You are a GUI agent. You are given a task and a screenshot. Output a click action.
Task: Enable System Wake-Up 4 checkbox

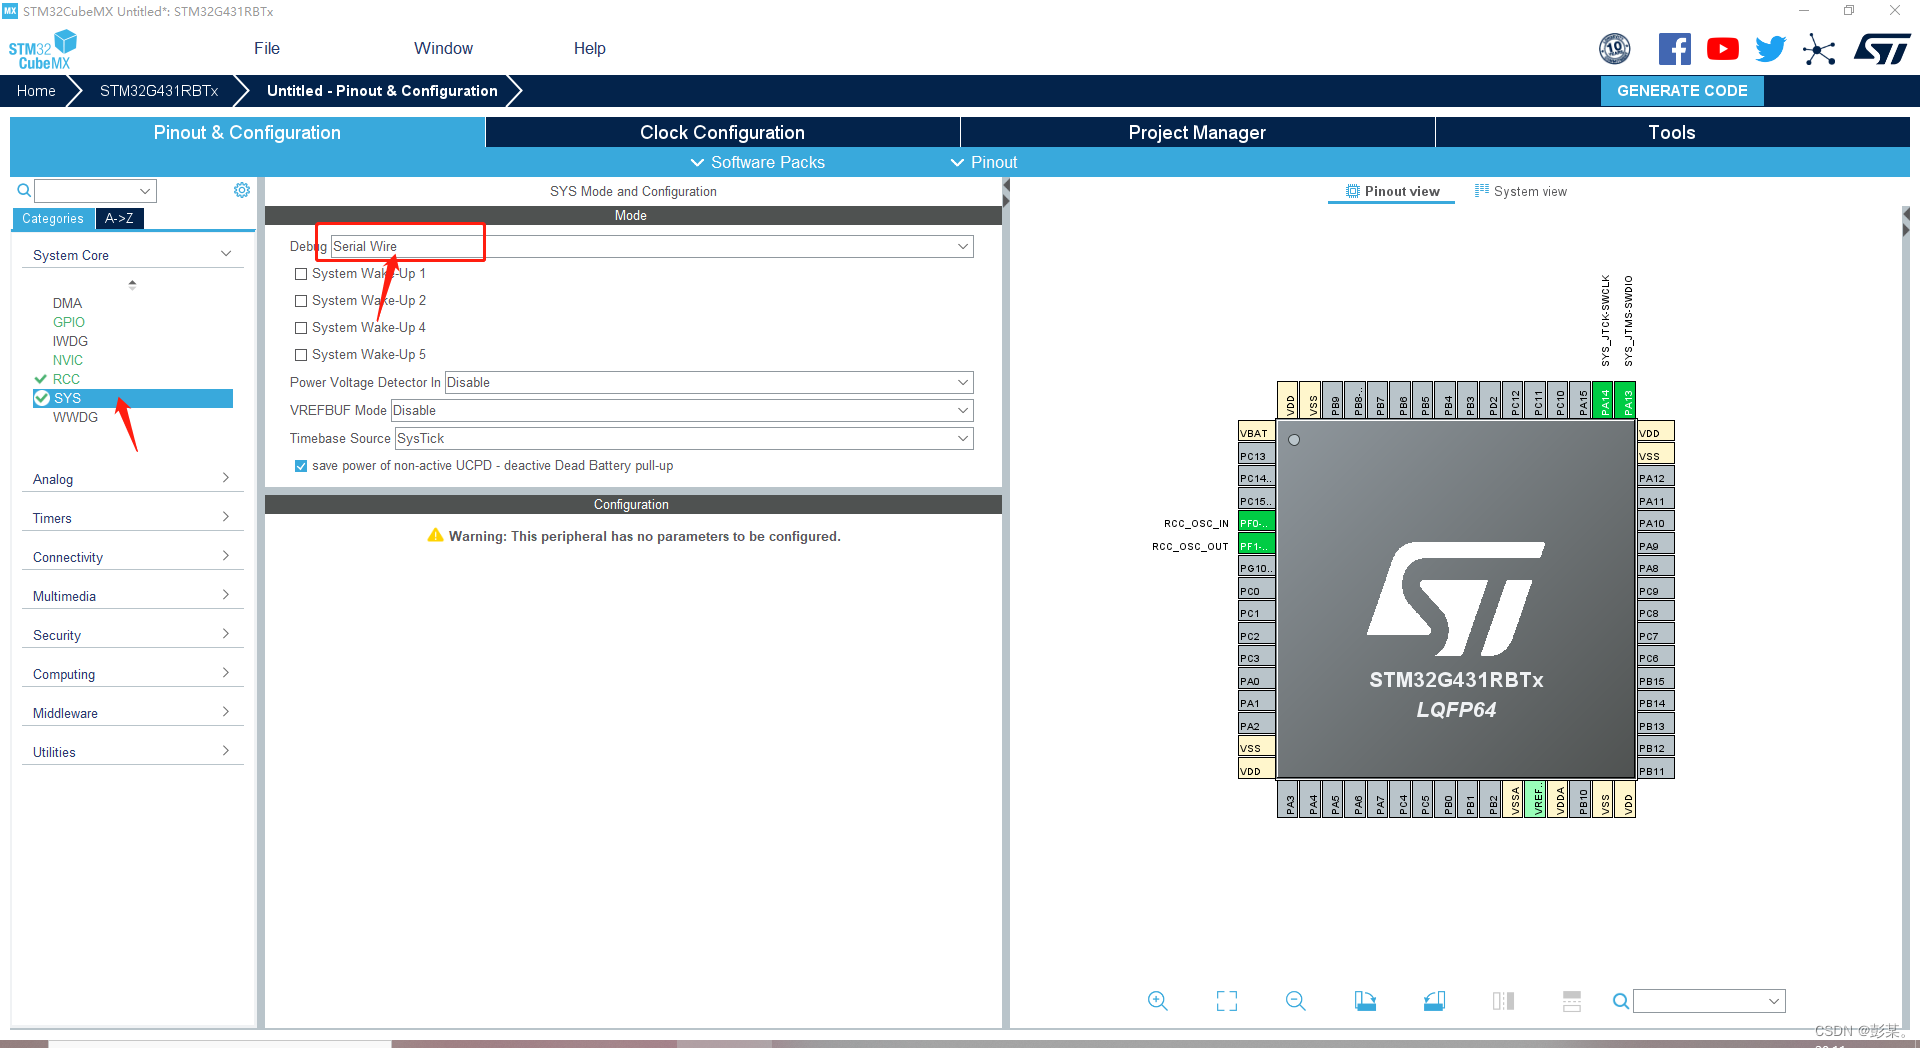(x=301, y=328)
